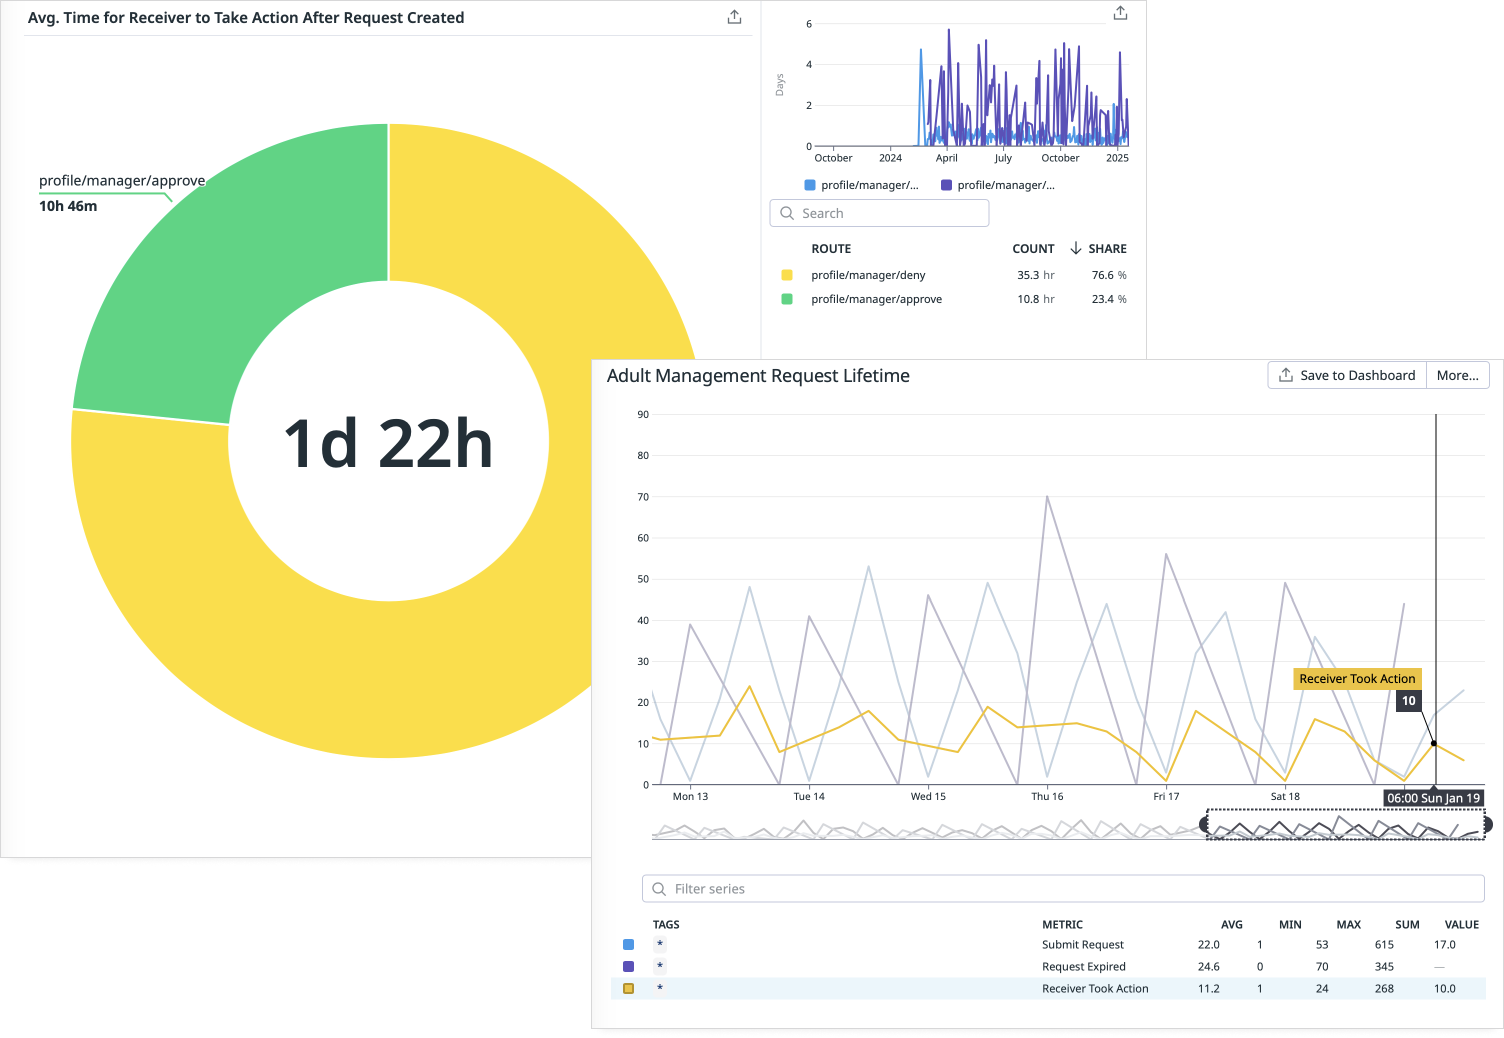Click the sort arrow beside SHARE column

tap(1076, 248)
